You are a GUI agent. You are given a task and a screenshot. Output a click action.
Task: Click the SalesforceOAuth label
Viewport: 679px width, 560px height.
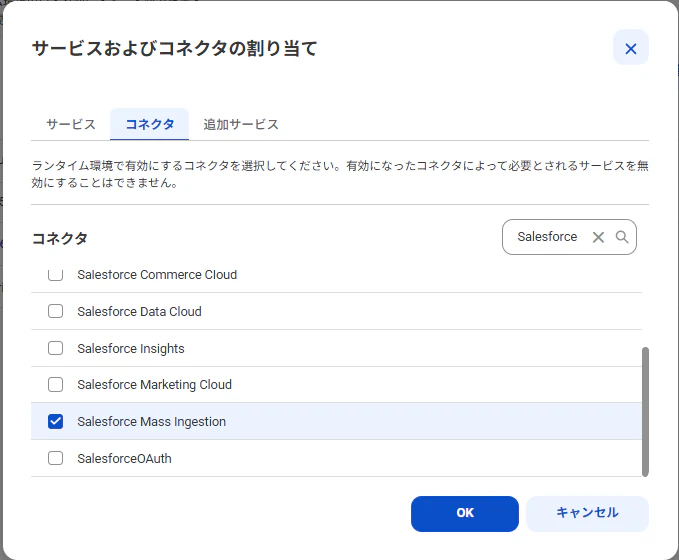[124, 458]
